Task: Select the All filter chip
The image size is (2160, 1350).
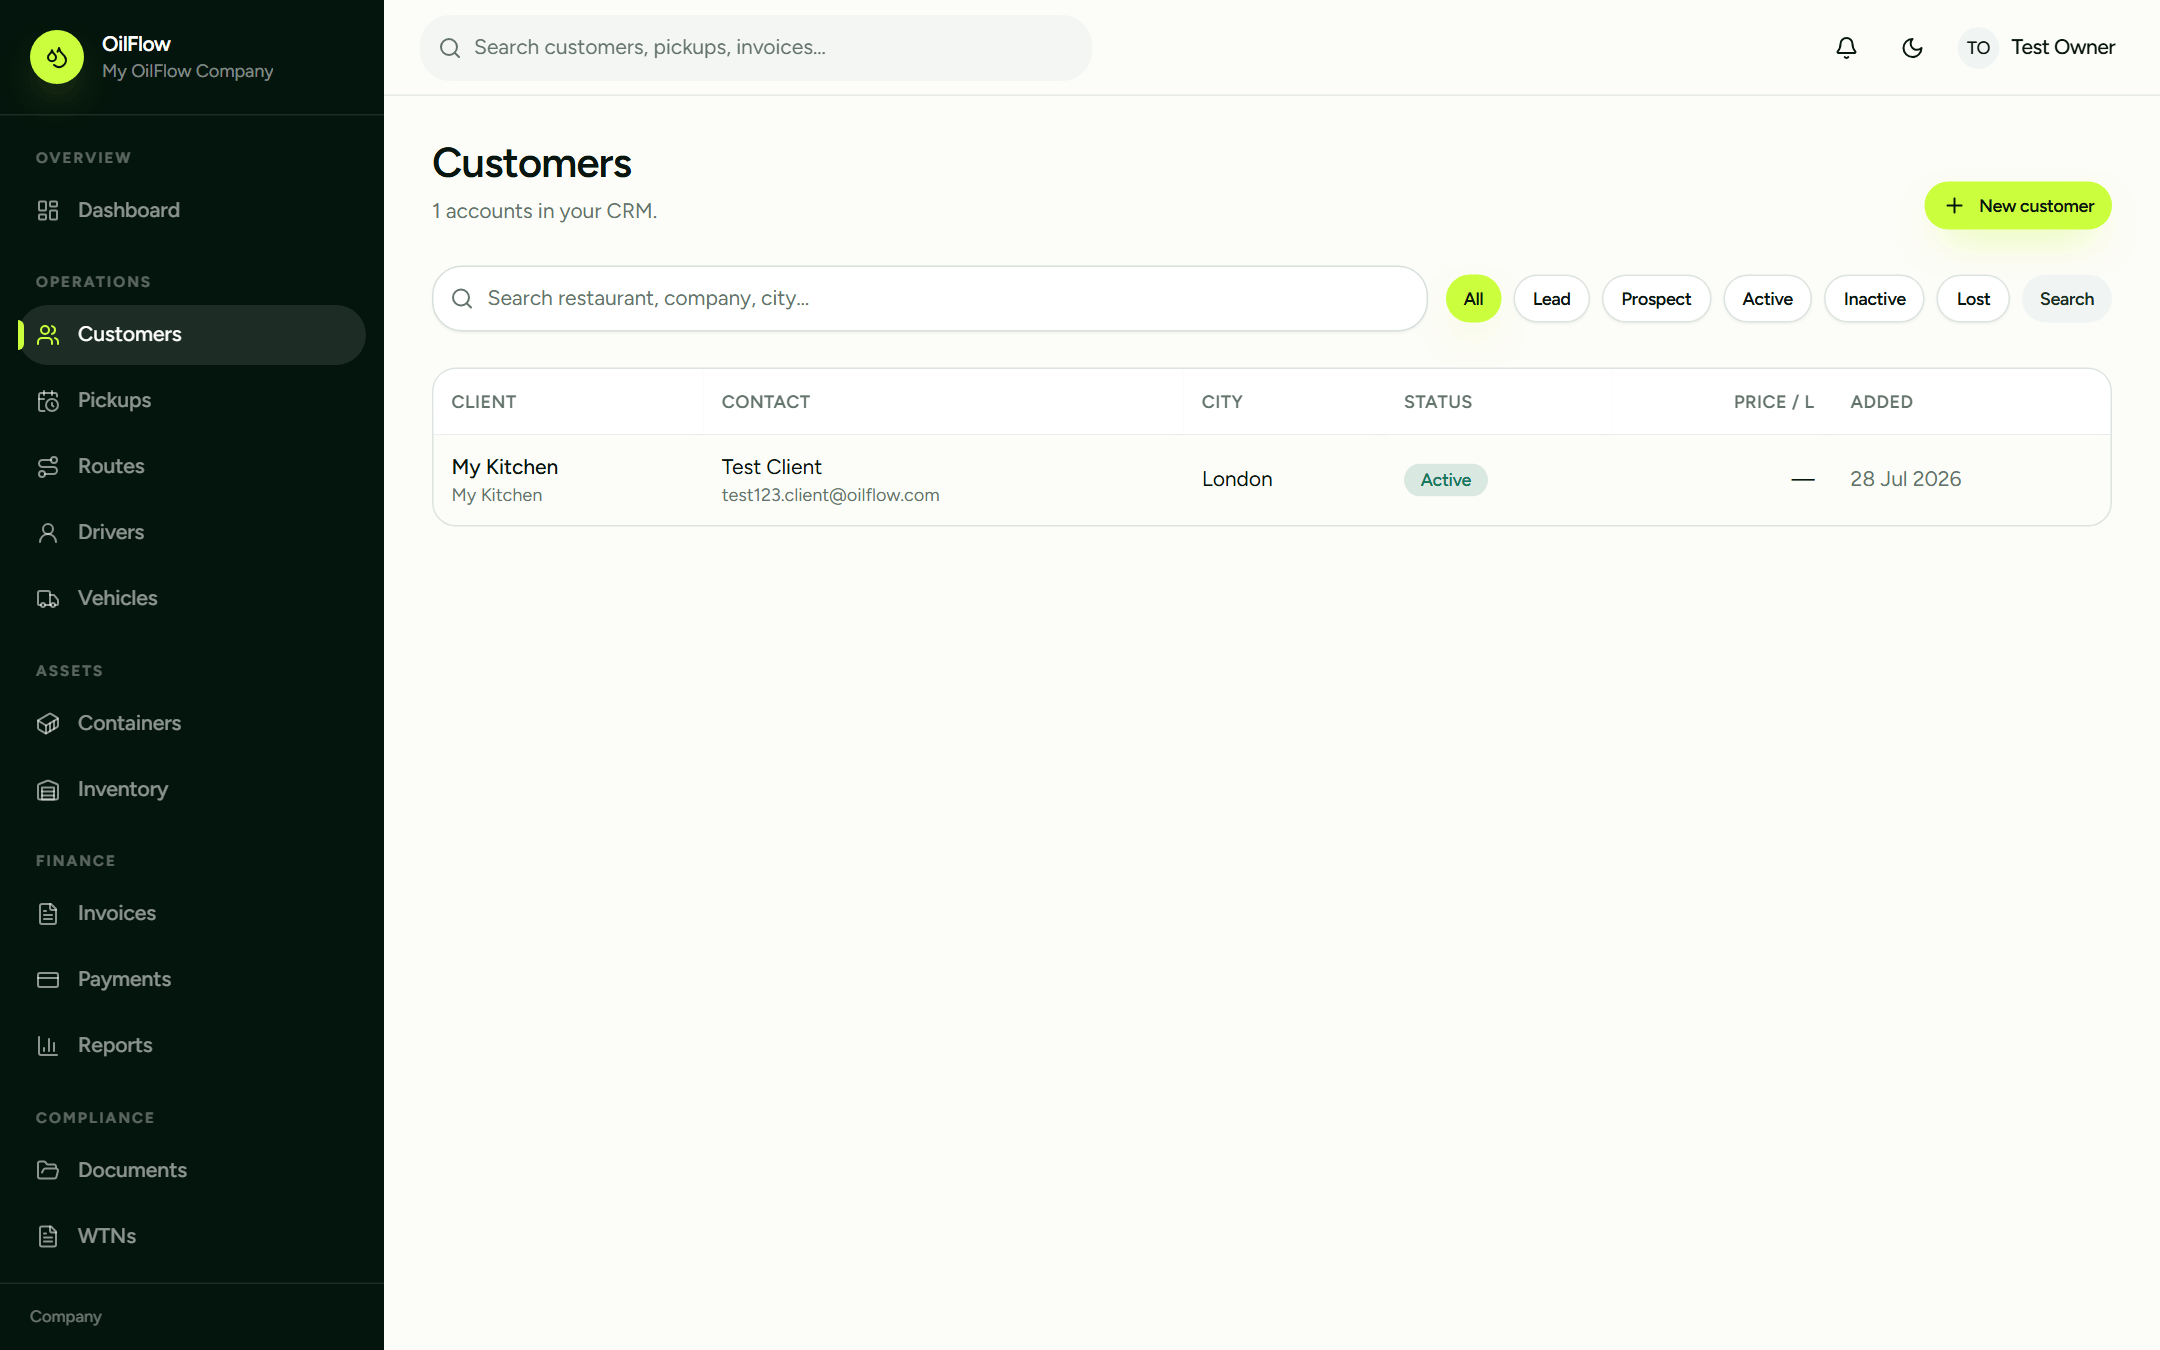Action: coord(1473,299)
